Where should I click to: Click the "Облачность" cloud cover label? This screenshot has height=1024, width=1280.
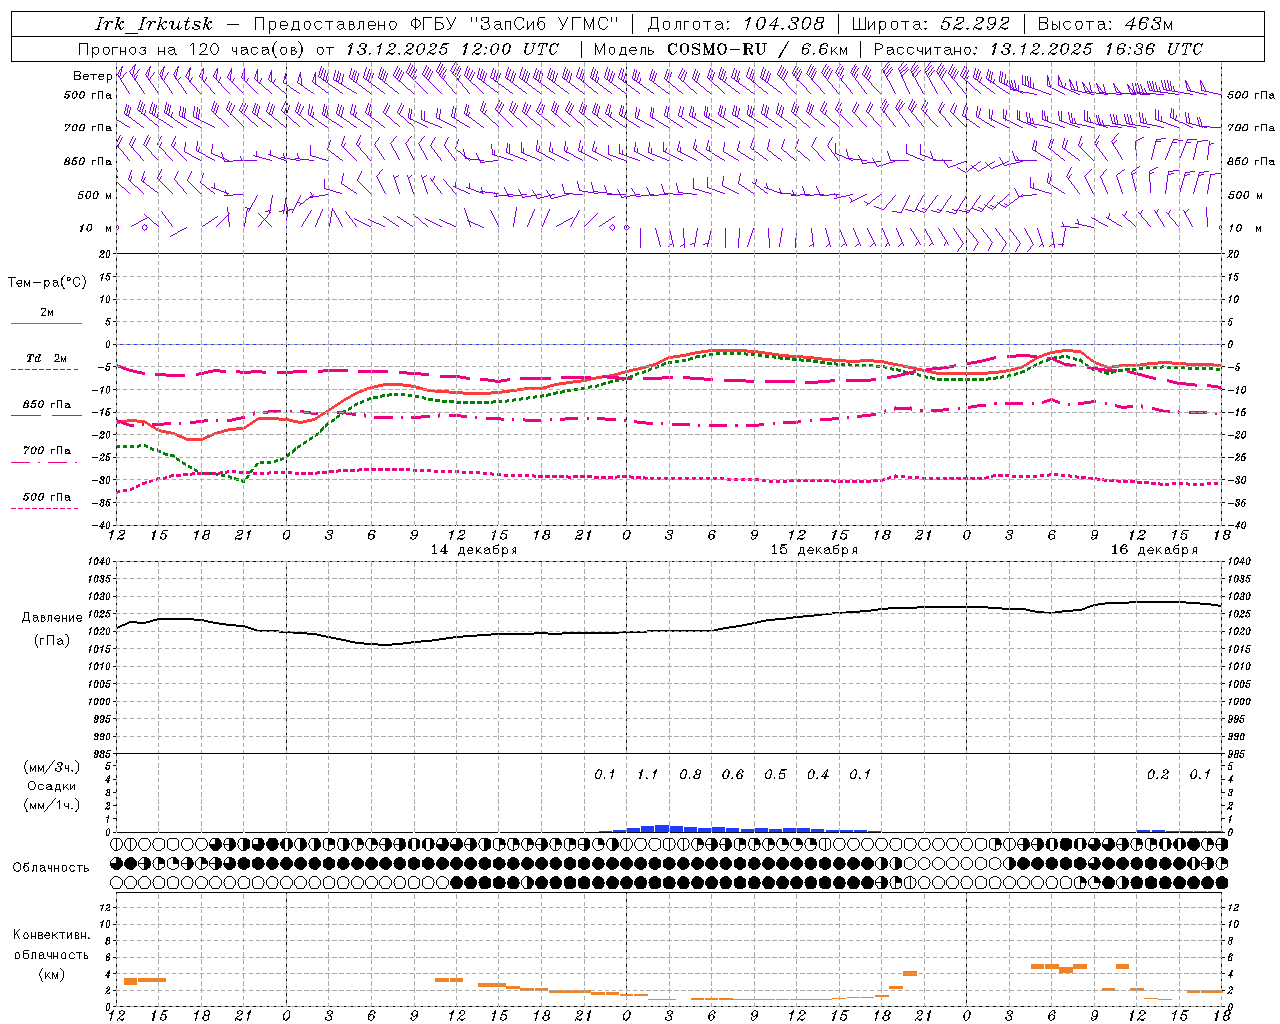pyautogui.click(x=51, y=867)
